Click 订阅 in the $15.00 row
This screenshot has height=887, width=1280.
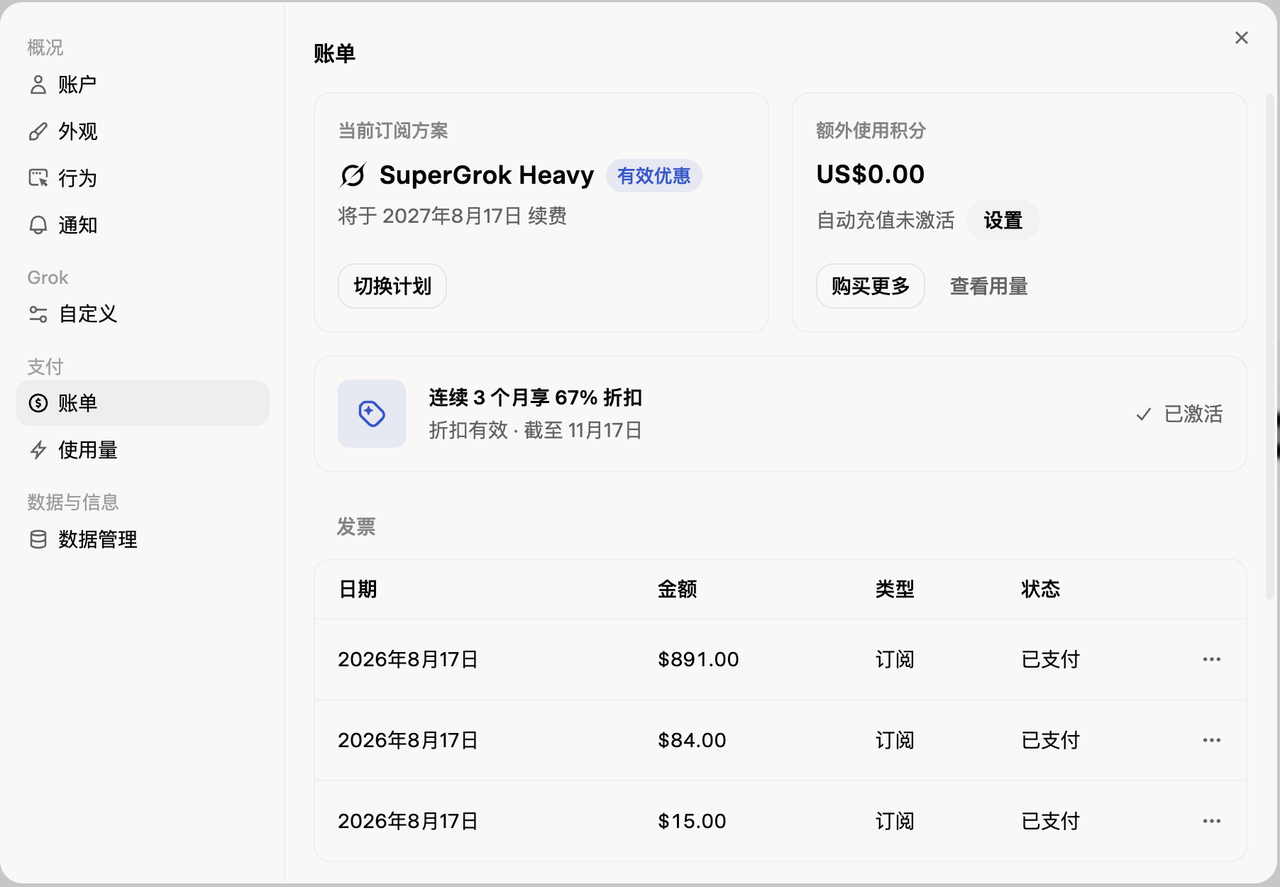(x=895, y=821)
